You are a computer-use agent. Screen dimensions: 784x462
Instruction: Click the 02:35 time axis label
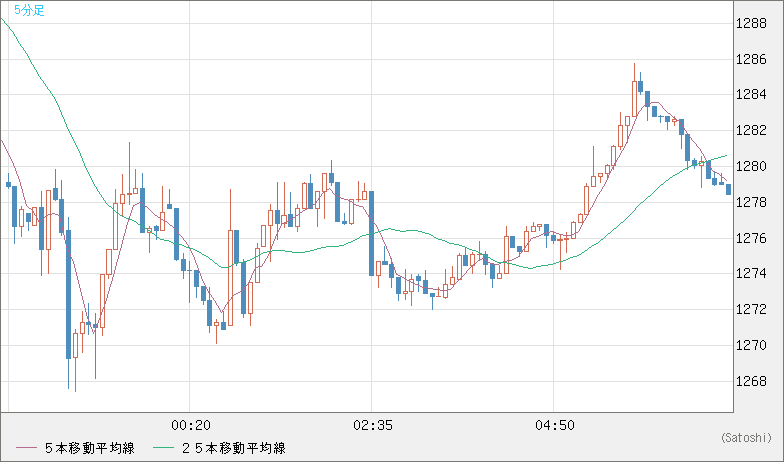(373, 426)
